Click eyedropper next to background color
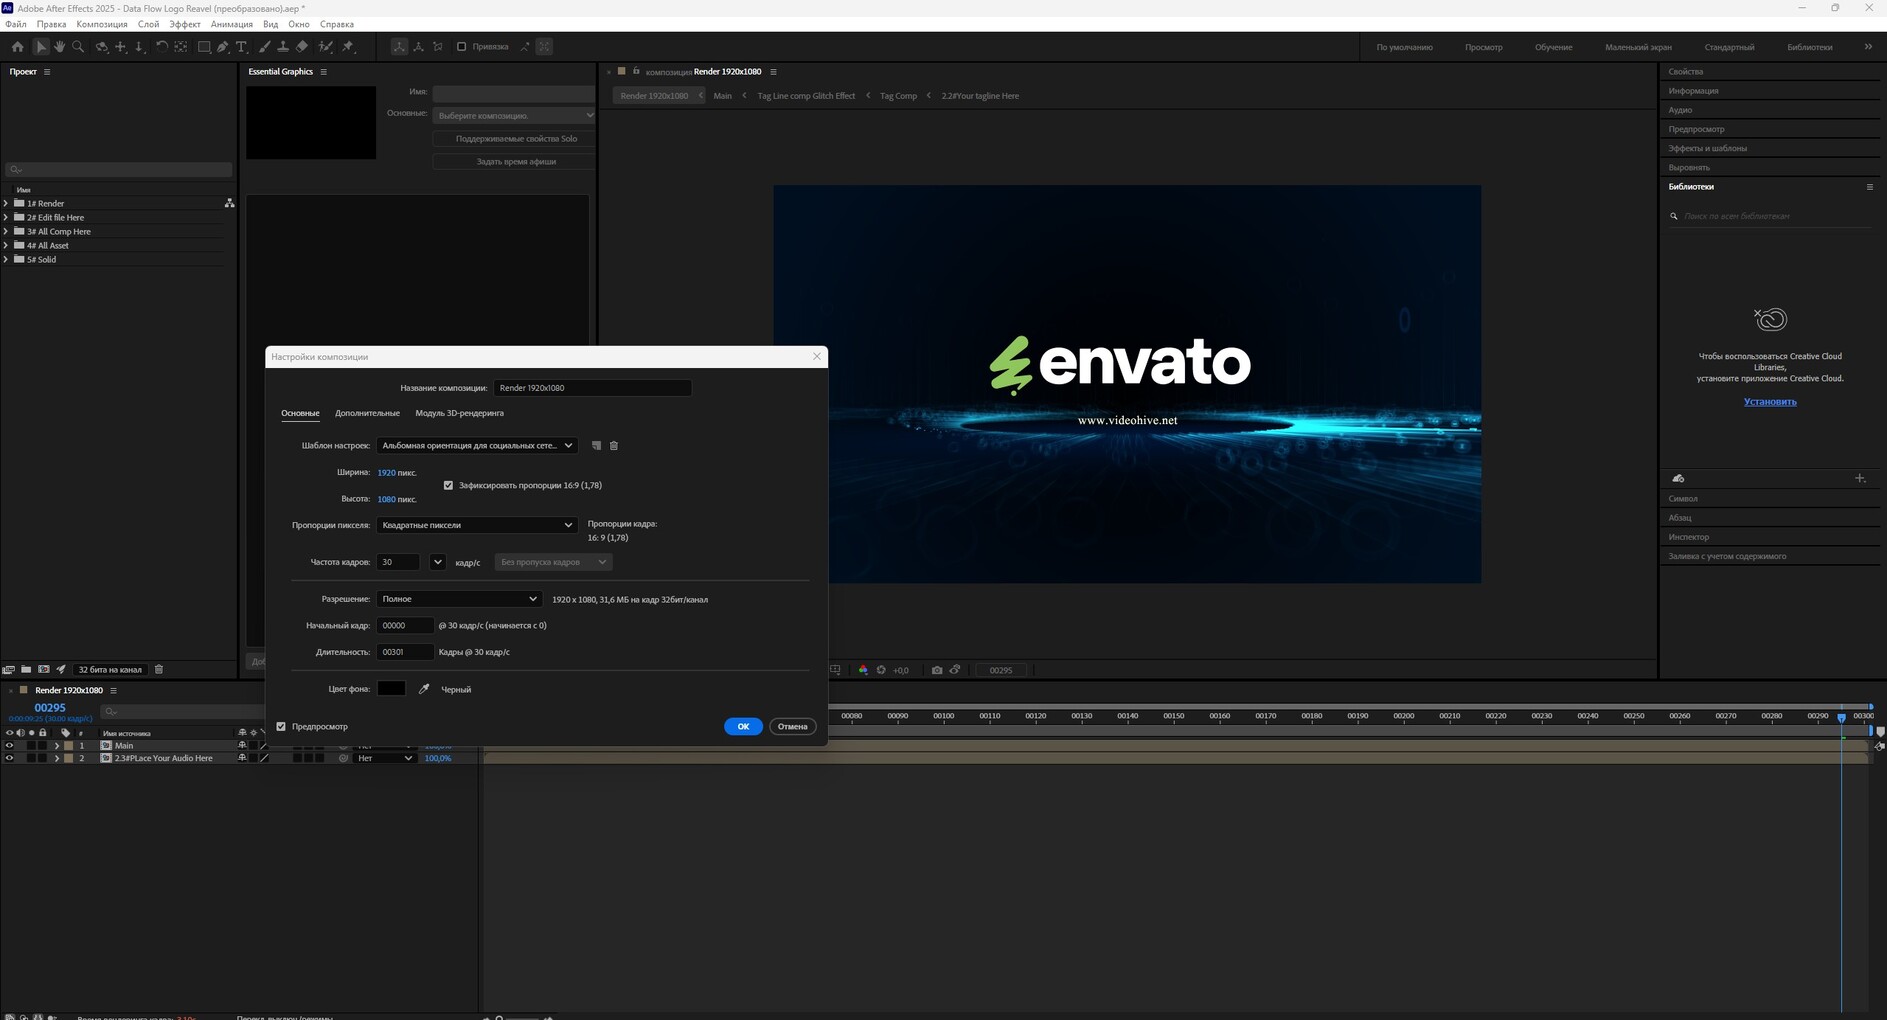Image resolution: width=1887 pixels, height=1020 pixels. tap(424, 689)
